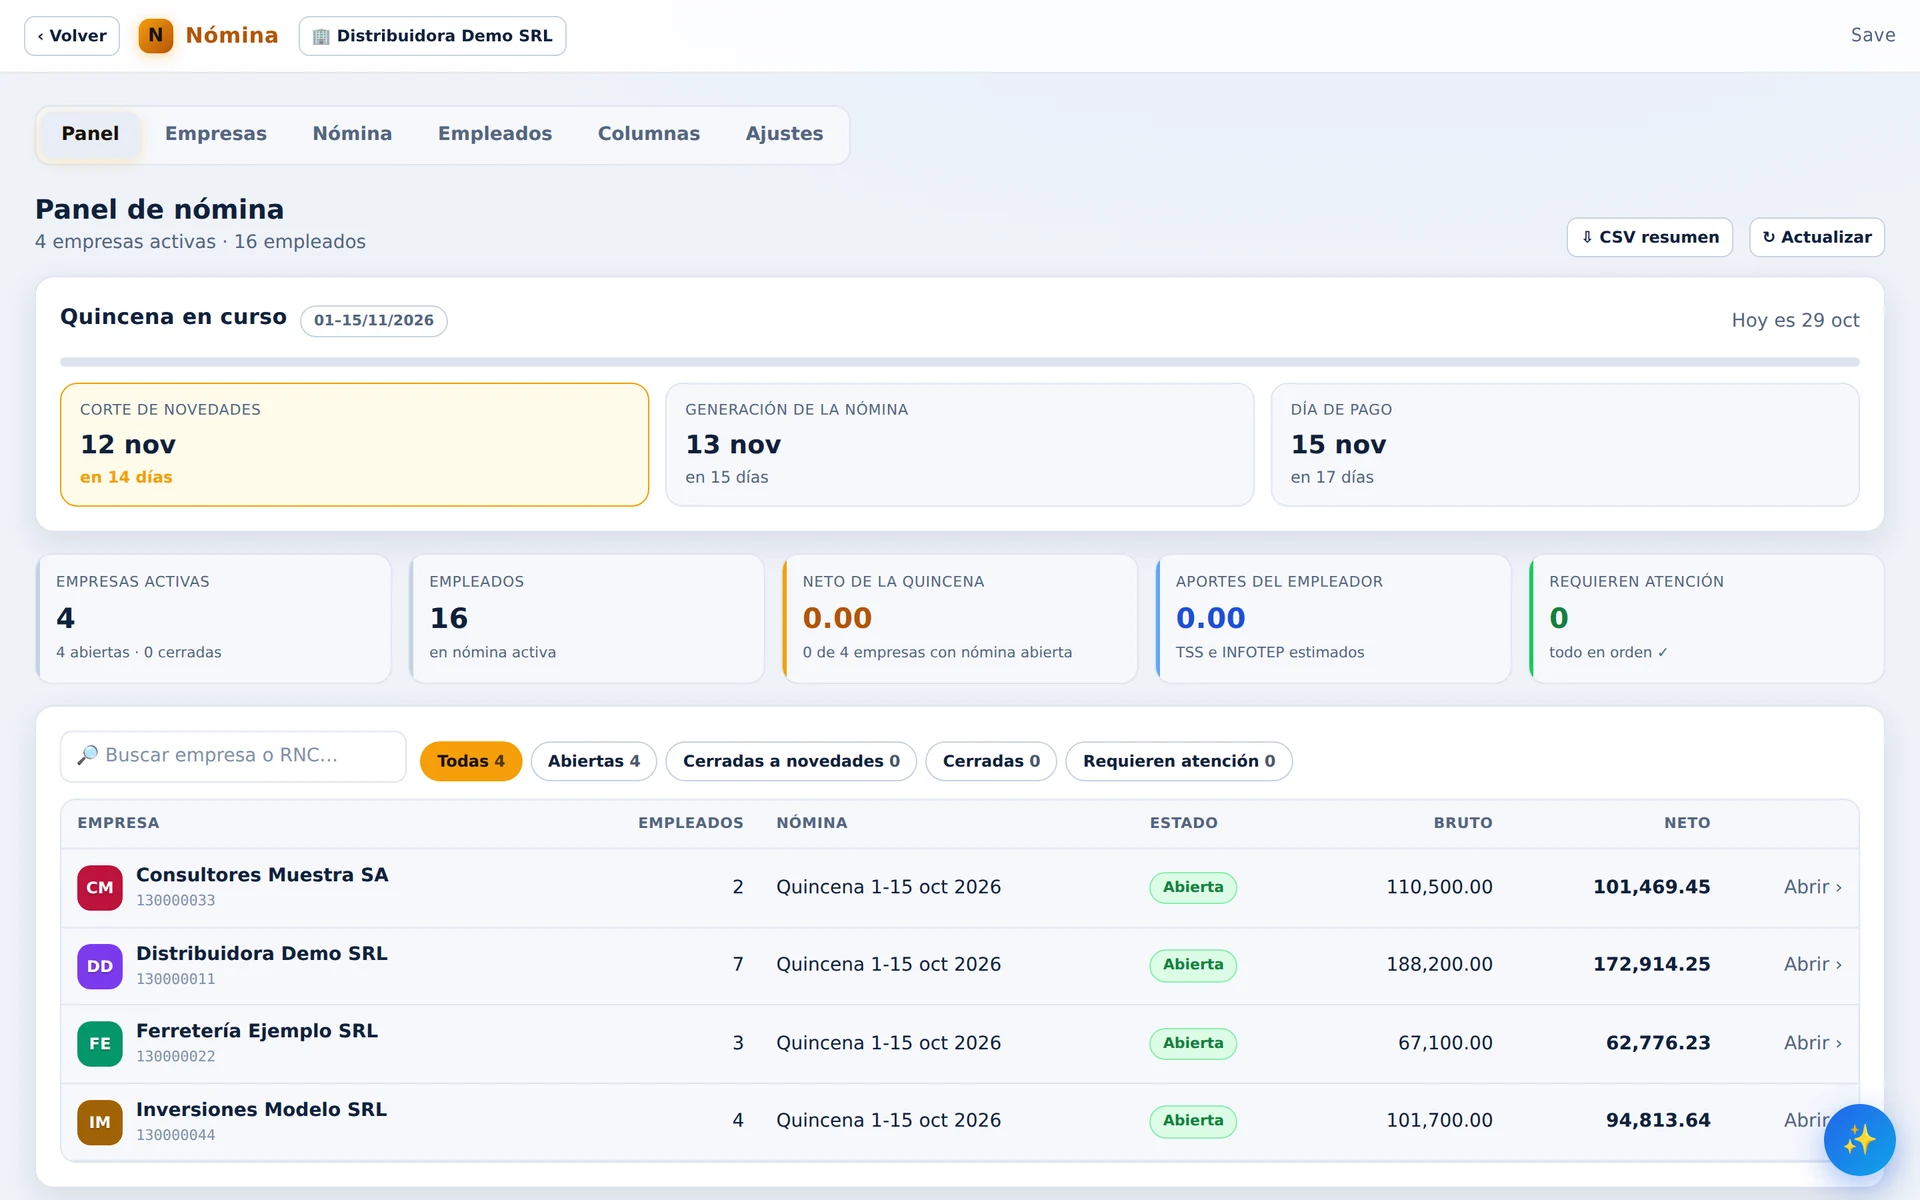Image resolution: width=1920 pixels, height=1200 pixels.
Task: Click the 01-15/11/2026 period badge
Action: pos(374,321)
